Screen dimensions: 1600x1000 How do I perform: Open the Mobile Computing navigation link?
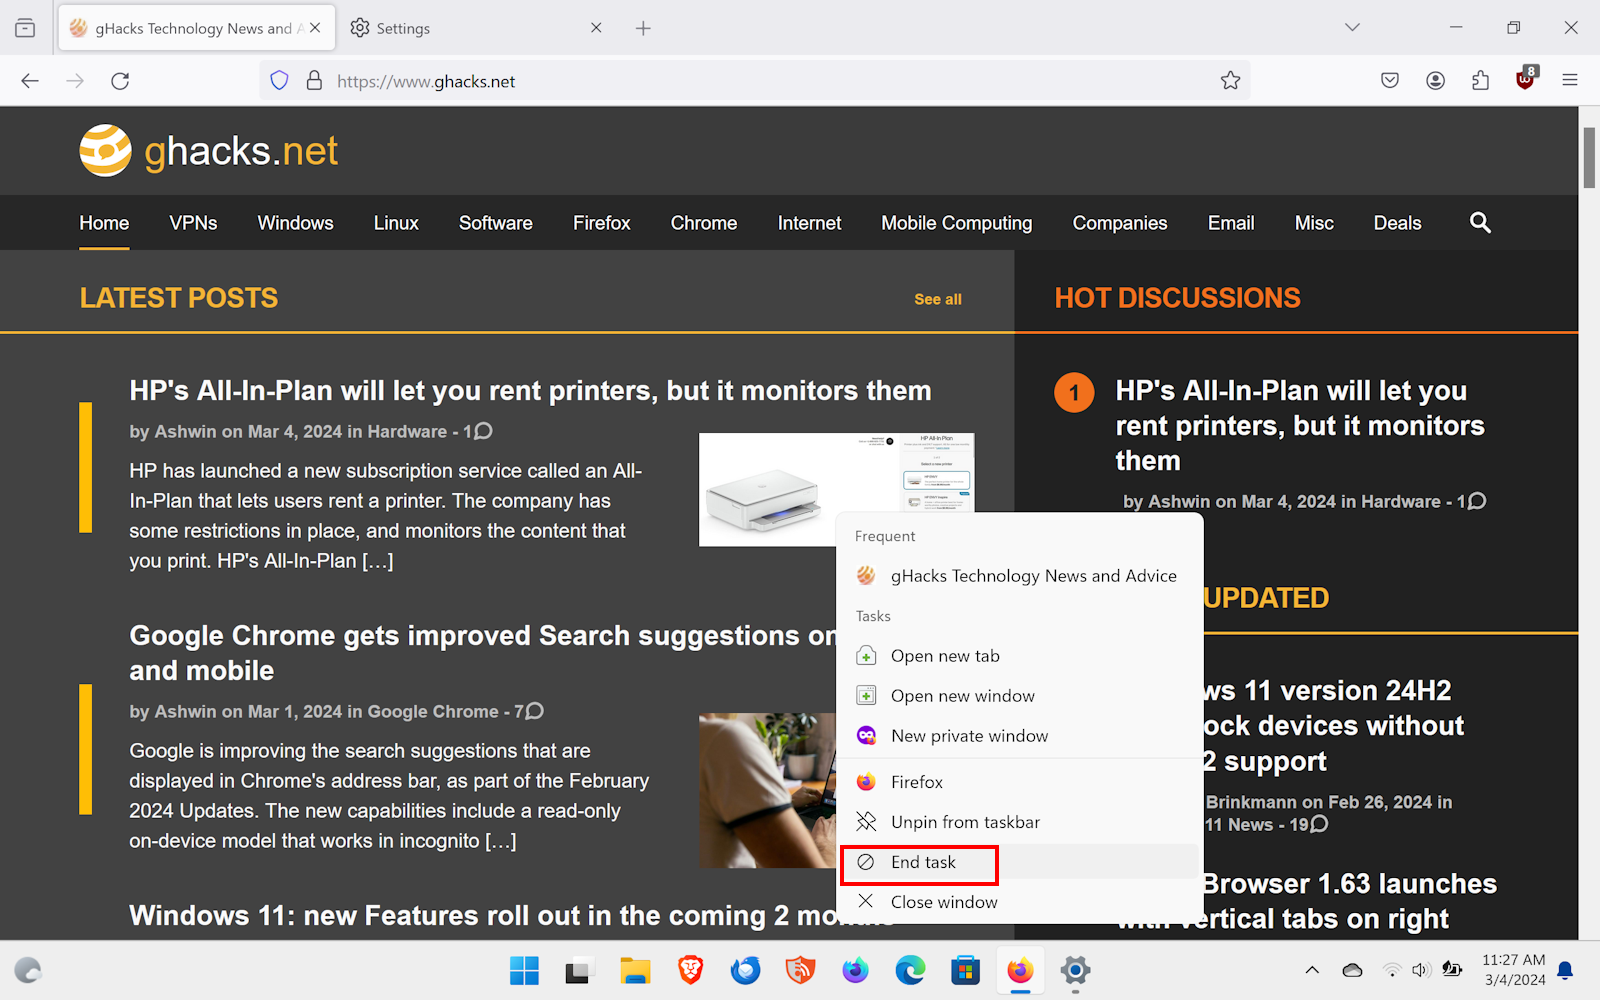[x=956, y=223]
